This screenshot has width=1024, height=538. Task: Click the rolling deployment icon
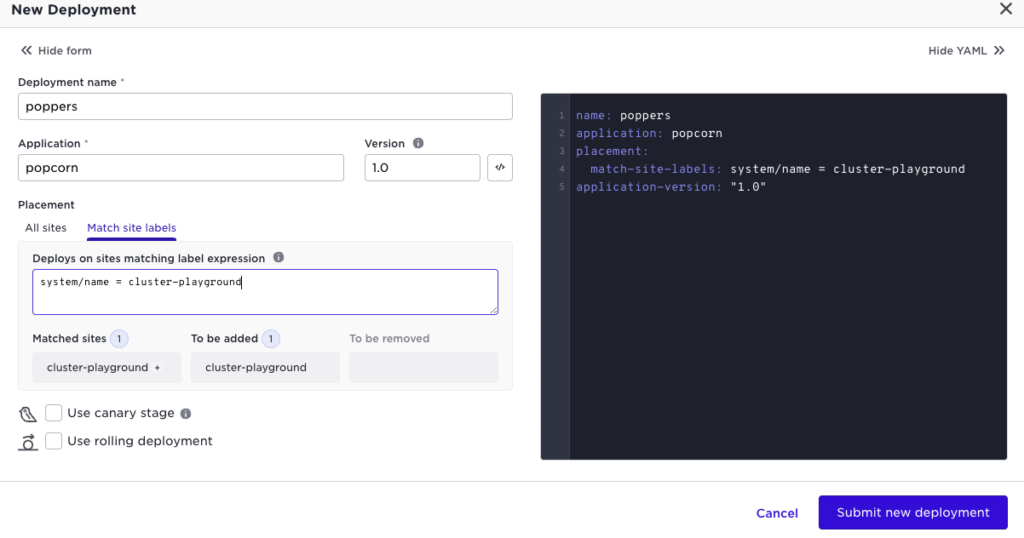point(28,442)
